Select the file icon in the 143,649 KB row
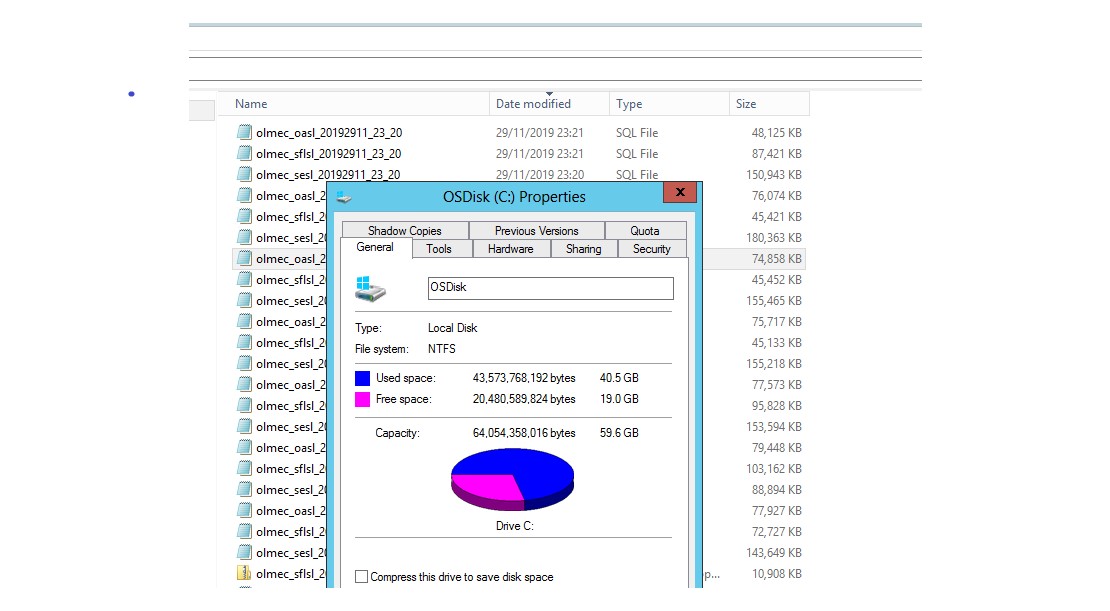 click(244, 552)
